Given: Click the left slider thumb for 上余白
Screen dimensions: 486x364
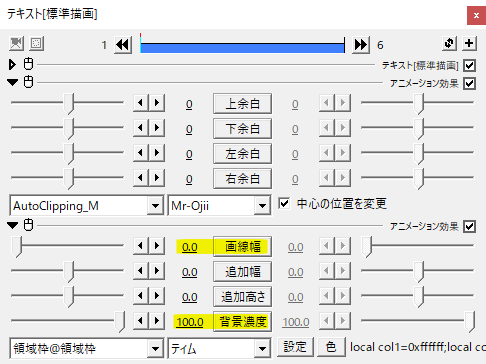Looking at the screenshot, I should (69, 104).
